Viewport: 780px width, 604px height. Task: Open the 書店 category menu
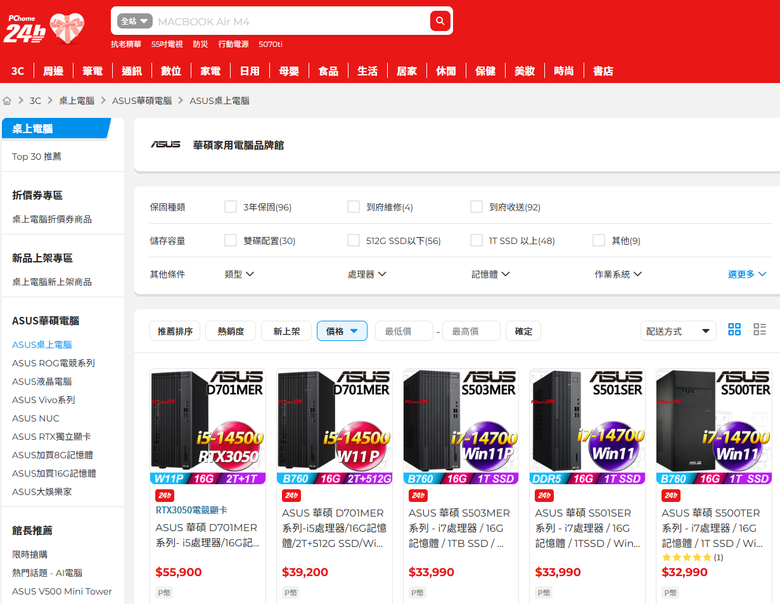tap(603, 71)
